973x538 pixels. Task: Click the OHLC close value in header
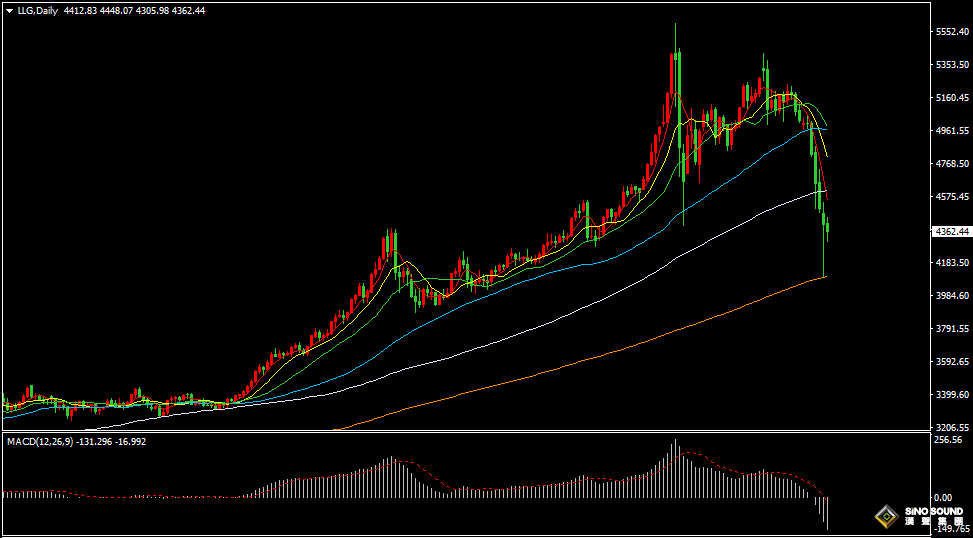coord(188,10)
